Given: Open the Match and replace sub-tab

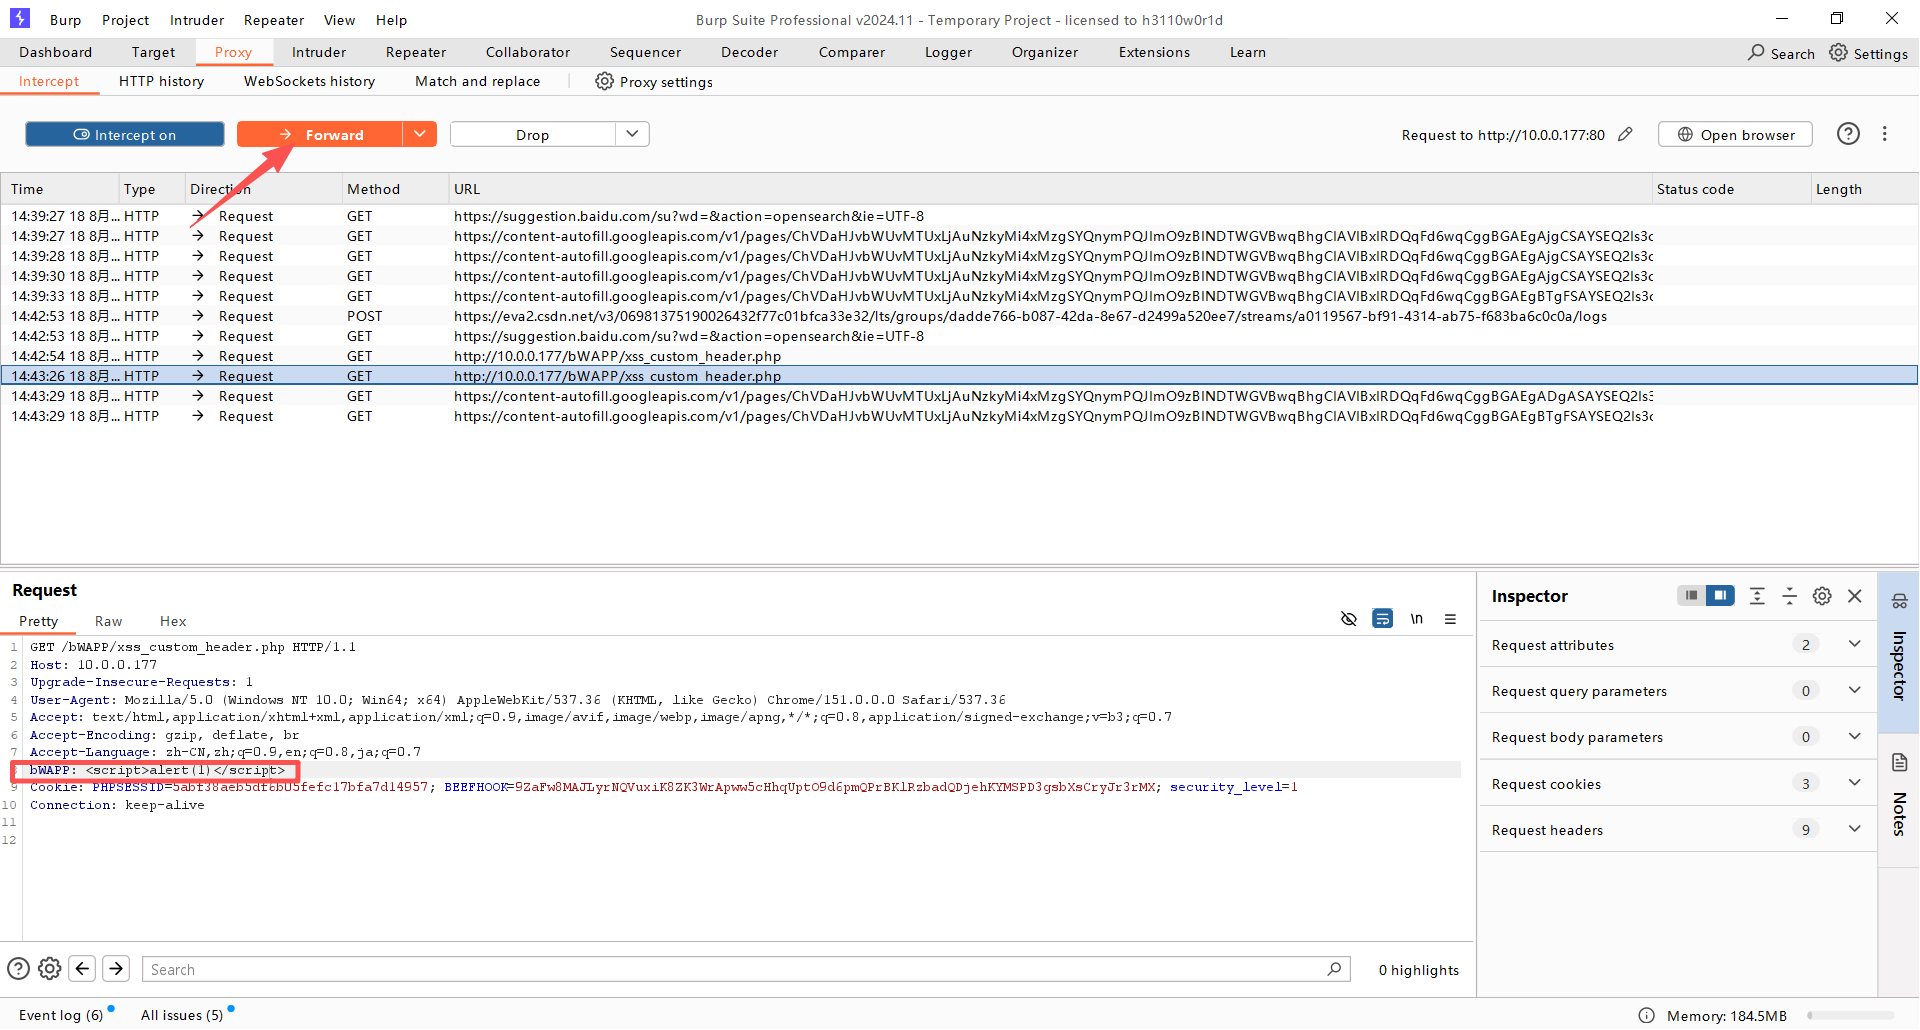Looking at the screenshot, I should coord(478,81).
